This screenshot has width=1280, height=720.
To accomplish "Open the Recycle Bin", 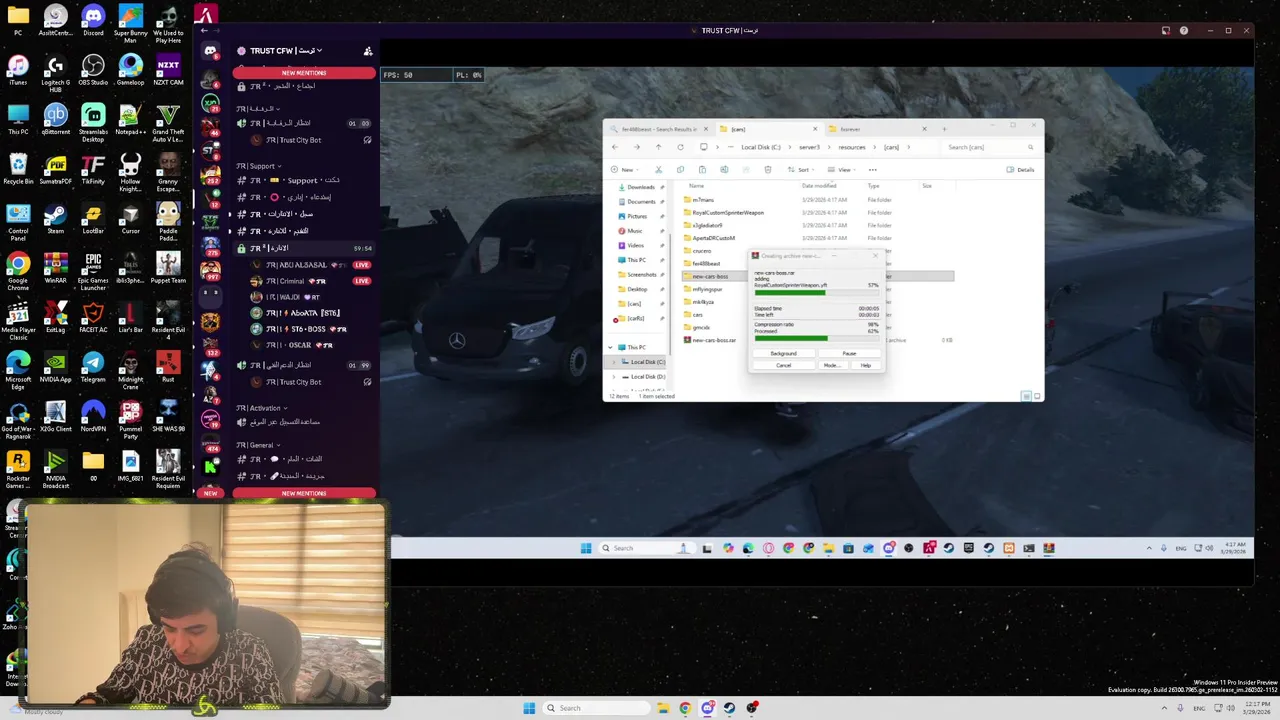I will pyautogui.click(x=18, y=169).
